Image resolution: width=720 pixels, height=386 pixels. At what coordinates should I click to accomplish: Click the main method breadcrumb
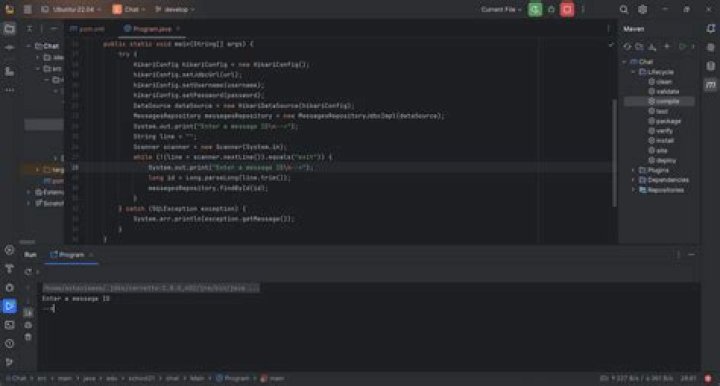point(273,379)
